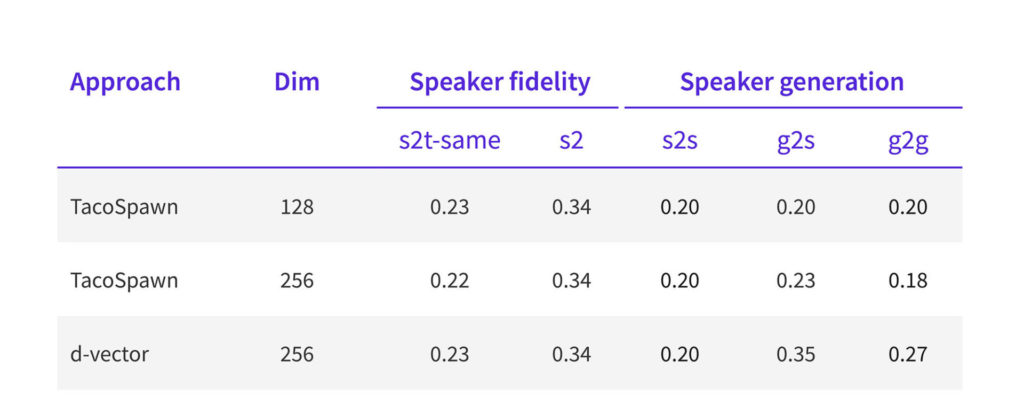Click the 0.22 s2t-same value
The height and width of the screenshot is (416, 1024).
(449, 281)
